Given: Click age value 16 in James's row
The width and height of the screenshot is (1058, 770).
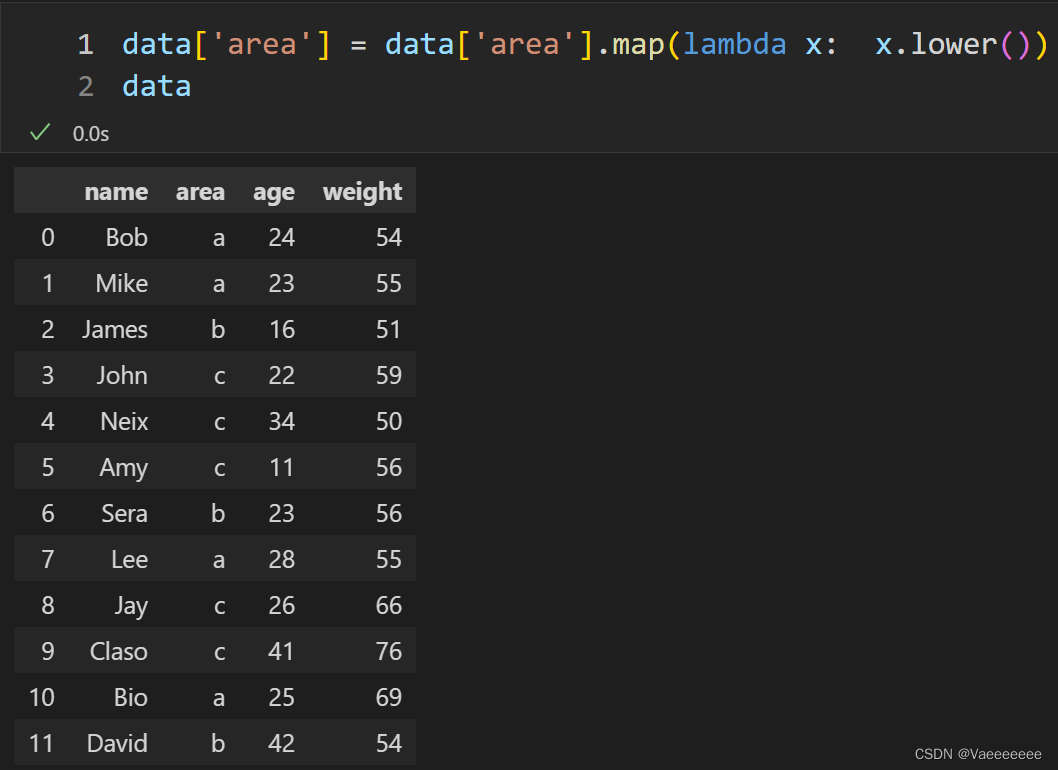Looking at the screenshot, I should (282, 329).
